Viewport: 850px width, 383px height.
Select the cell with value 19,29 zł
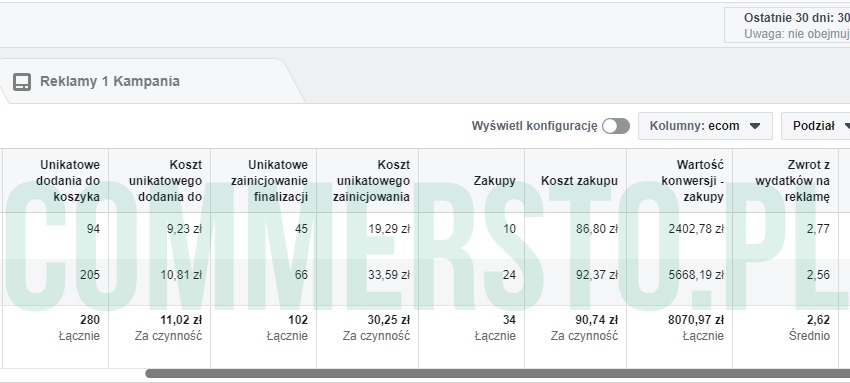click(x=368, y=236)
